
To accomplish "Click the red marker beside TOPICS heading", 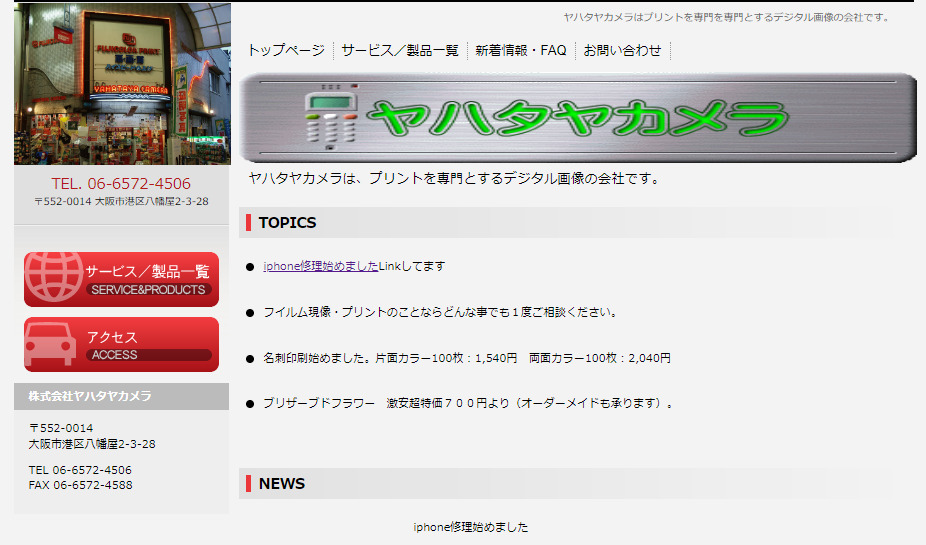I will [248, 222].
